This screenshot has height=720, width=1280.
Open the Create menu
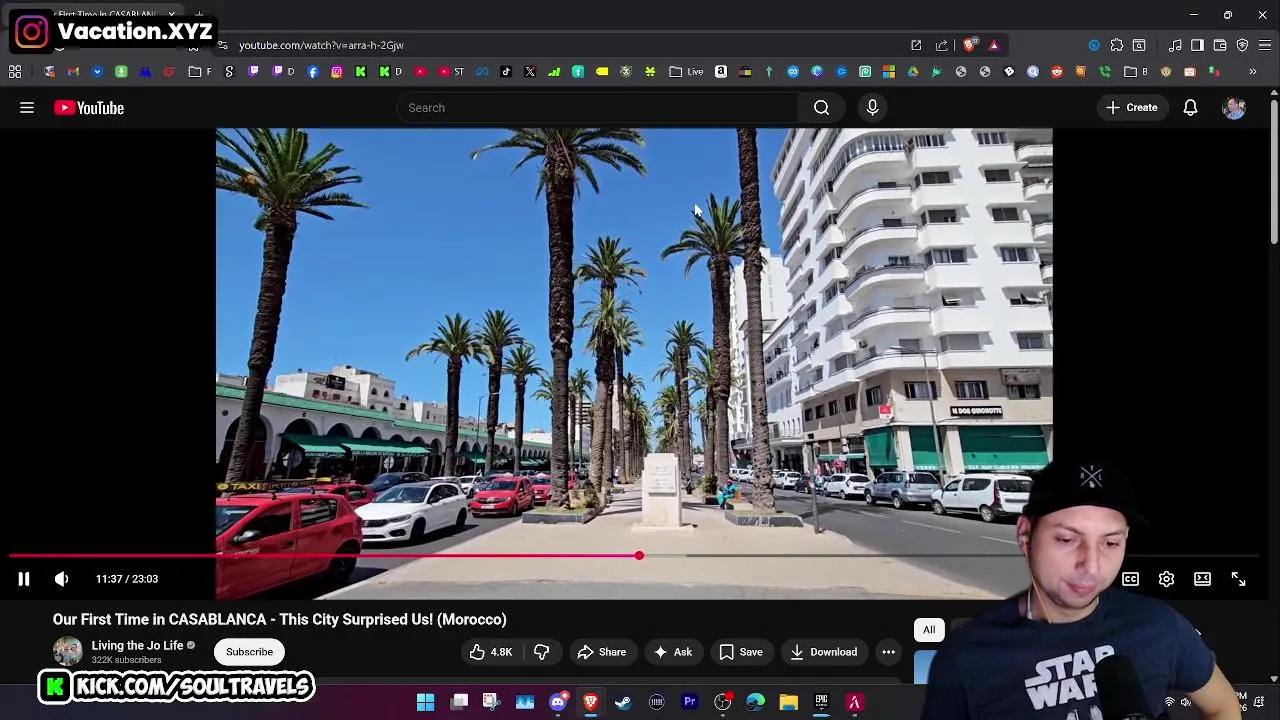1131,108
